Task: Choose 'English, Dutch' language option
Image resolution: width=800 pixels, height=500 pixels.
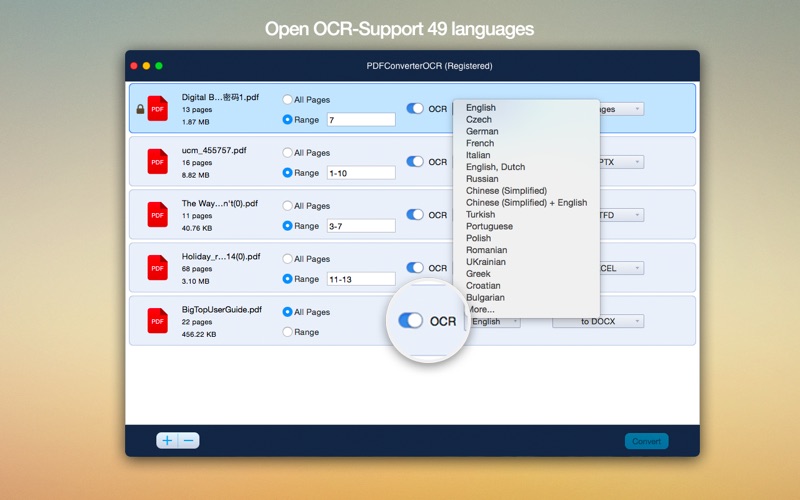Action: tap(526, 167)
